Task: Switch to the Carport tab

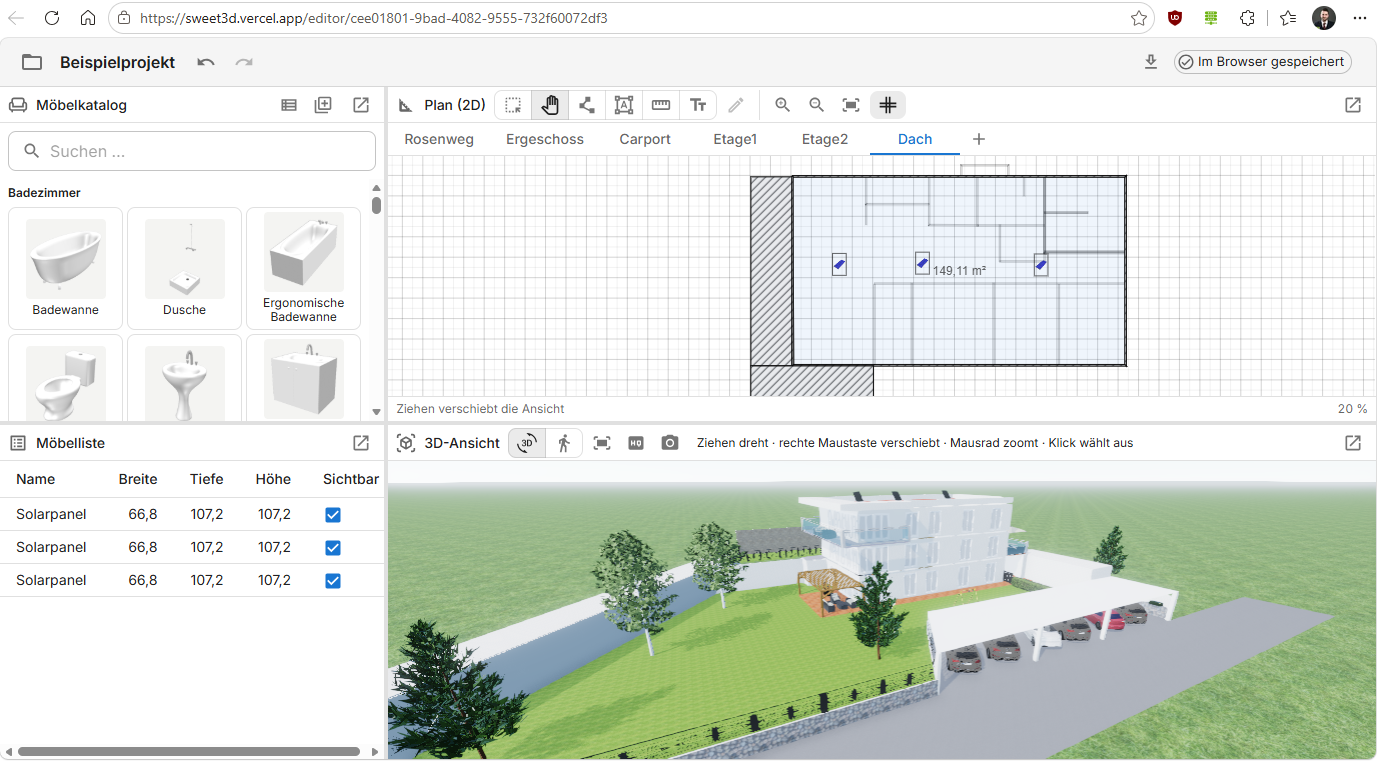Action: tap(645, 139)
